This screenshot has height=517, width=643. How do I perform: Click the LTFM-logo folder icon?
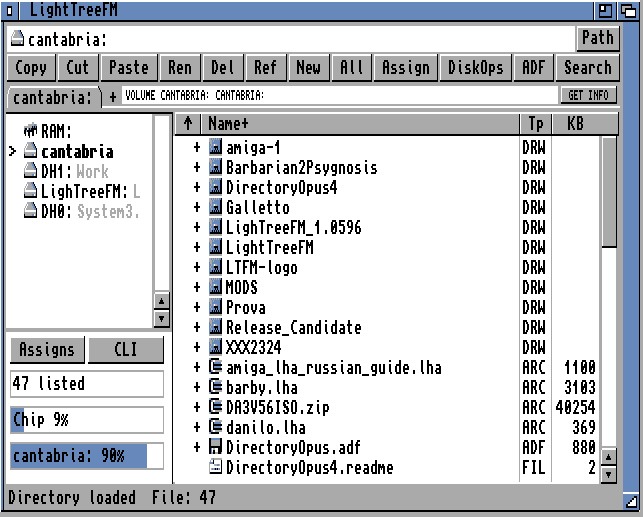[215, 267]
